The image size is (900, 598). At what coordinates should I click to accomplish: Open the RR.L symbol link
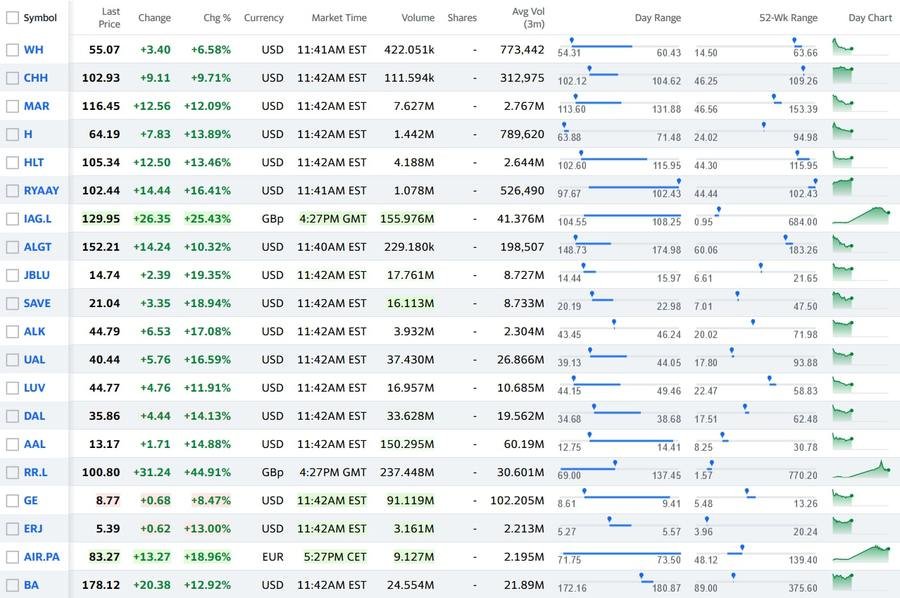(36, 472)
